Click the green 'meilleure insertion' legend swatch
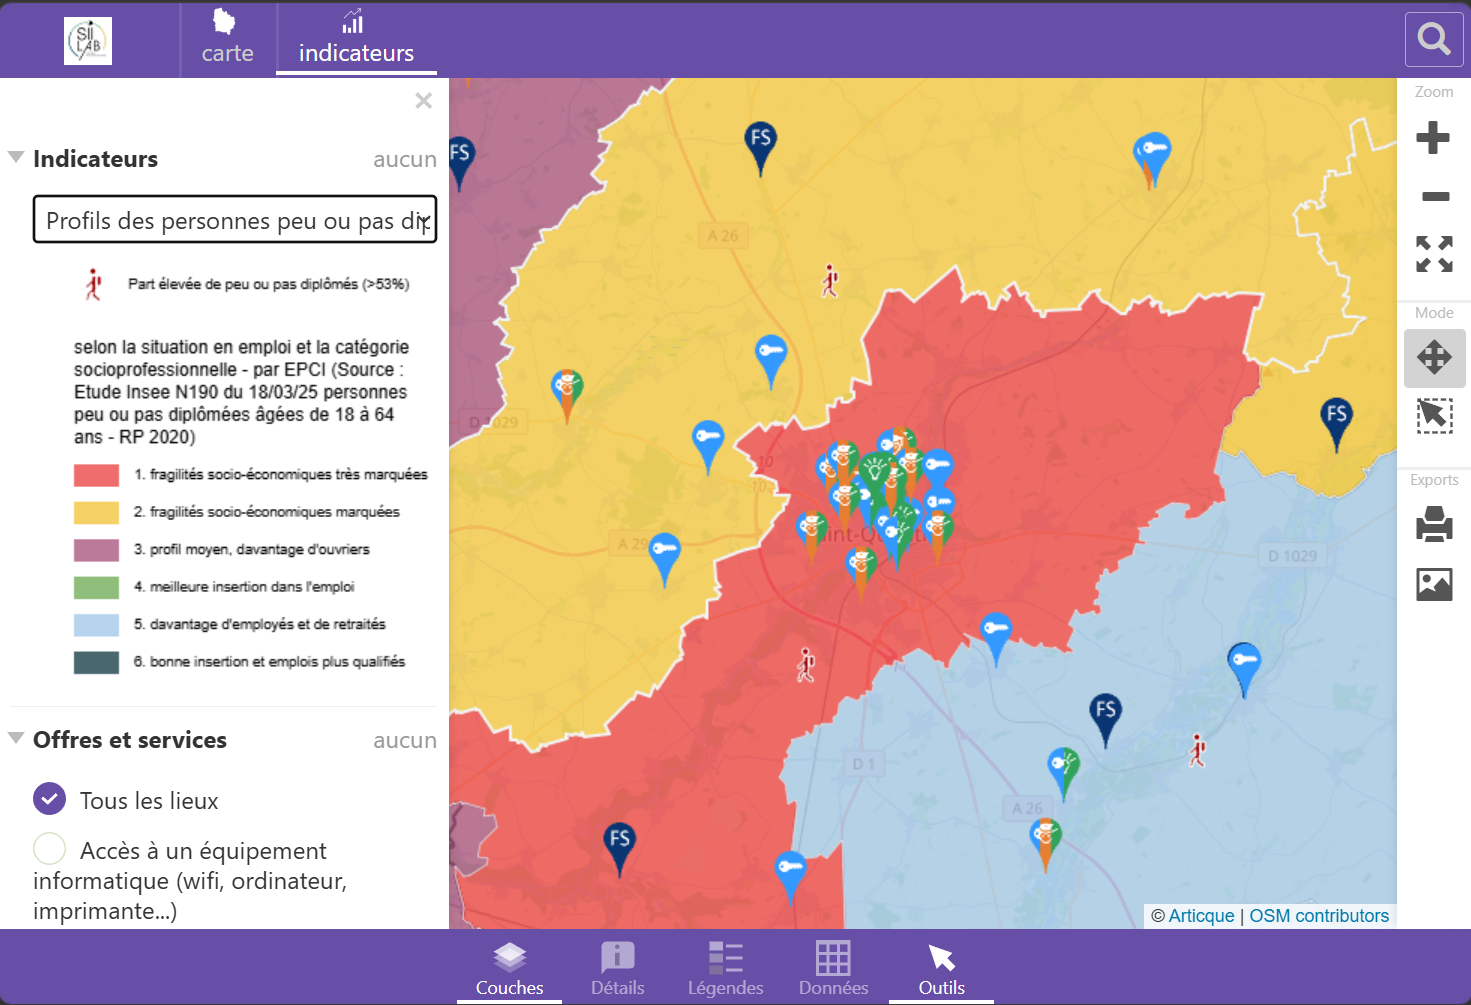 [x=96, y=587]
